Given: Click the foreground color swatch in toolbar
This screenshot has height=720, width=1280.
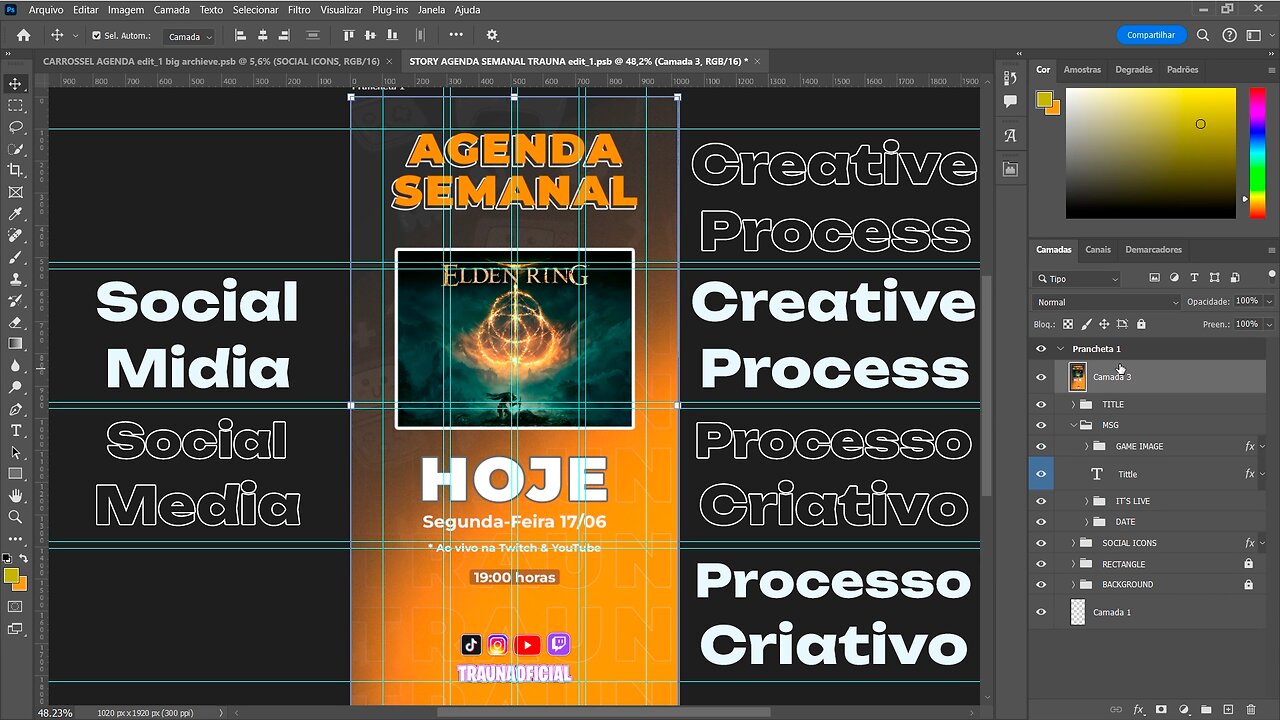Looking at the screenshot, I should (x=11, y=576).
